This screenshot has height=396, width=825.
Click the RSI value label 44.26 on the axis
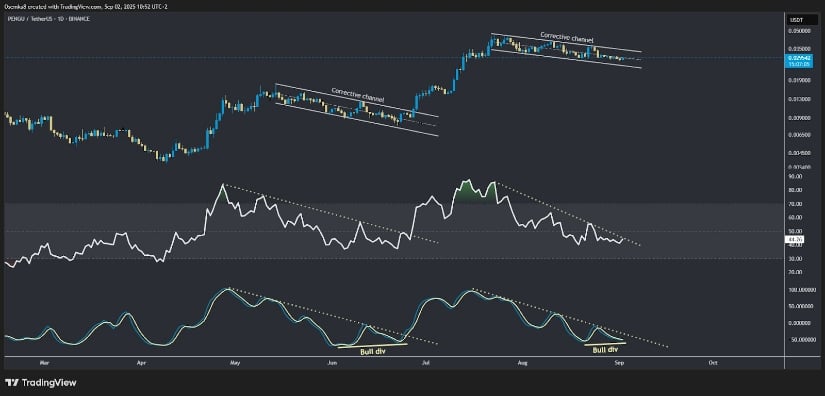pyautogui.click(x=792, y=239)
